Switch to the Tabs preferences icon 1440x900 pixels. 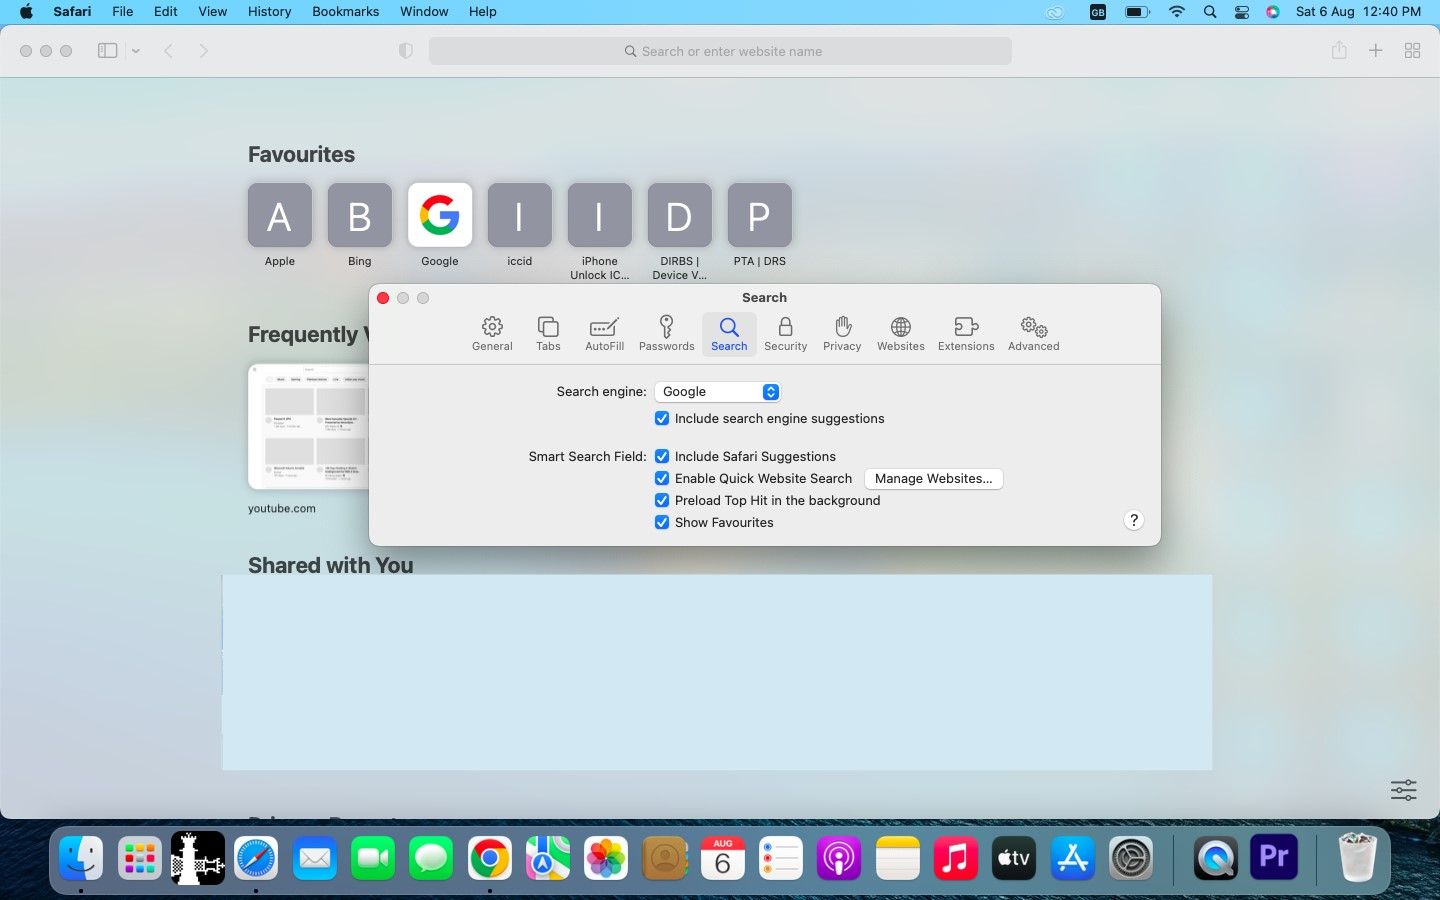tap(548, 334)
